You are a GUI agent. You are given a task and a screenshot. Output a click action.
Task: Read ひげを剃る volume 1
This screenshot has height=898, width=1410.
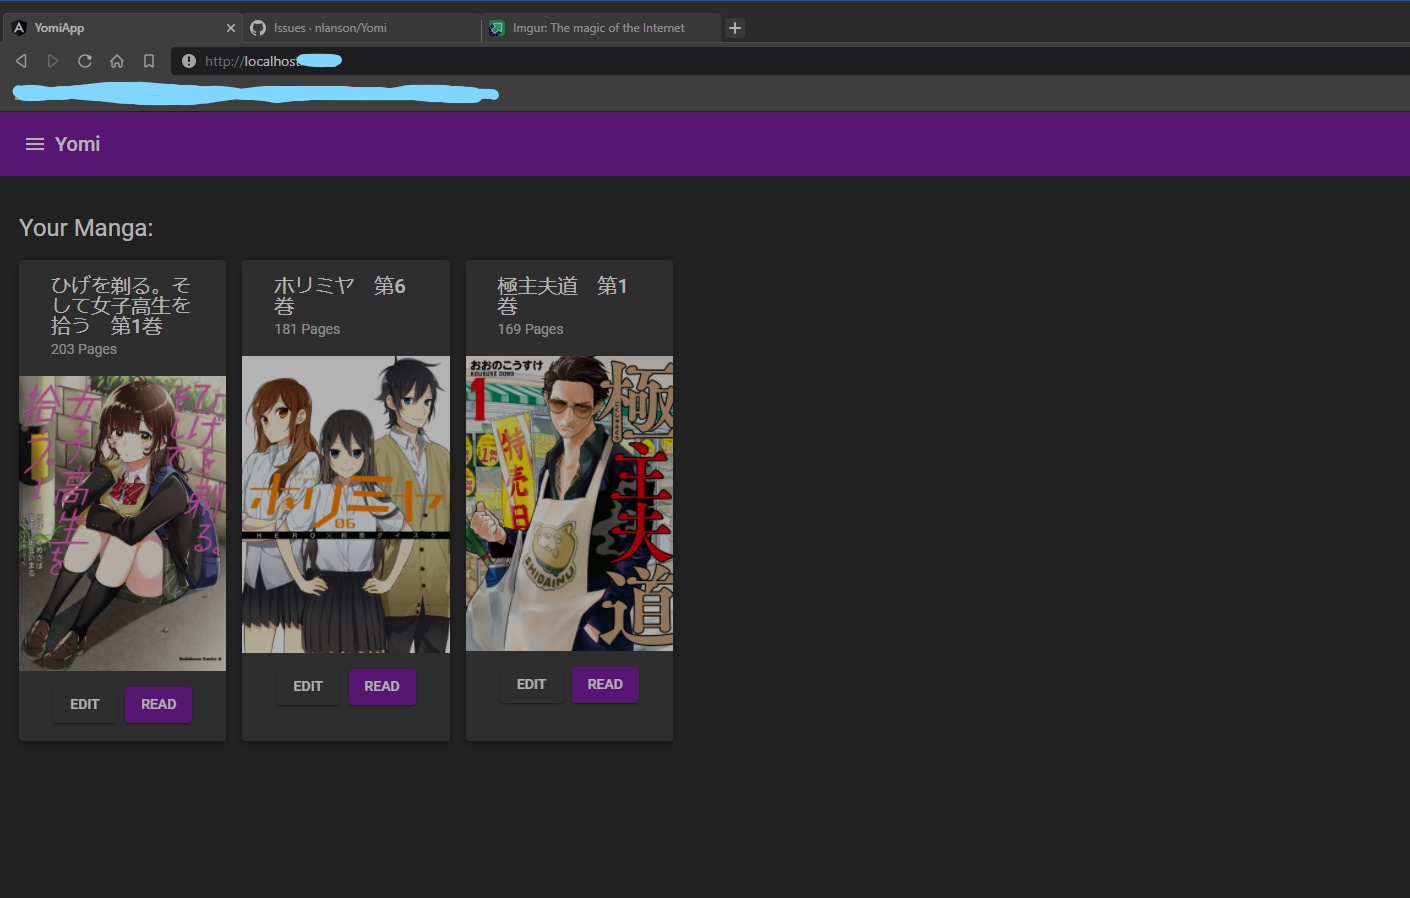click(159, 704)
